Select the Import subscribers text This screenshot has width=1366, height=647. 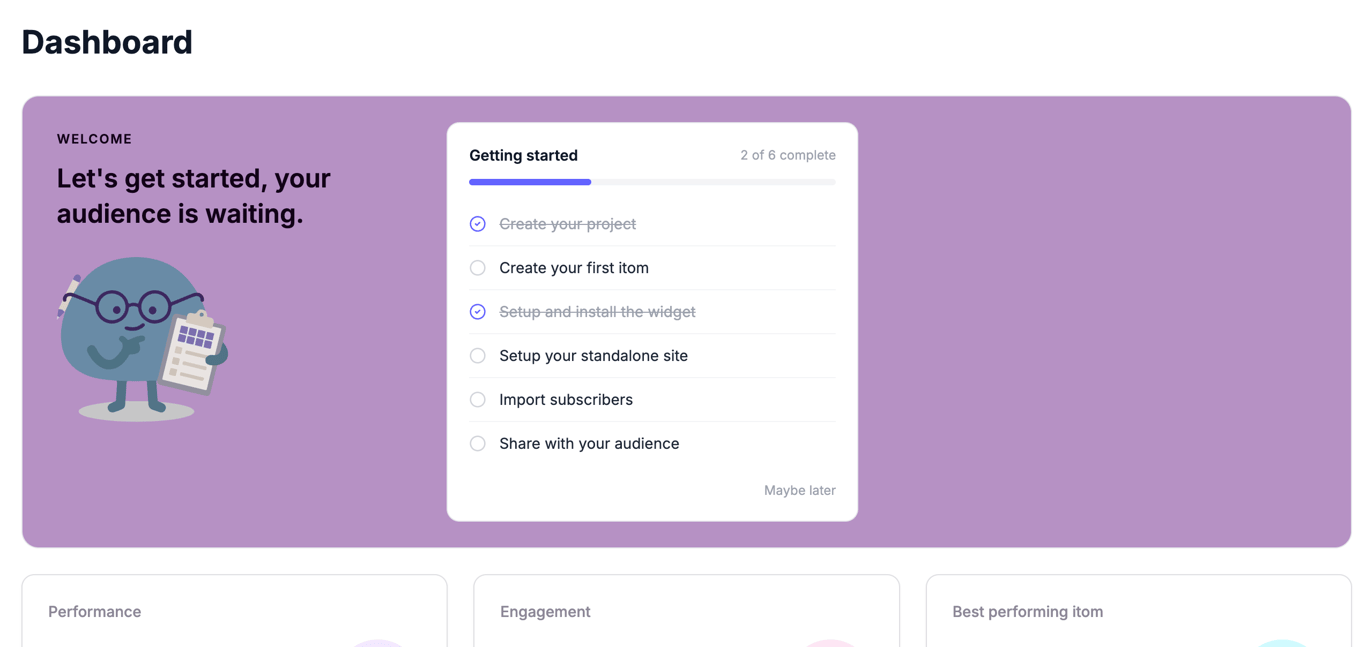click(566, 400)
